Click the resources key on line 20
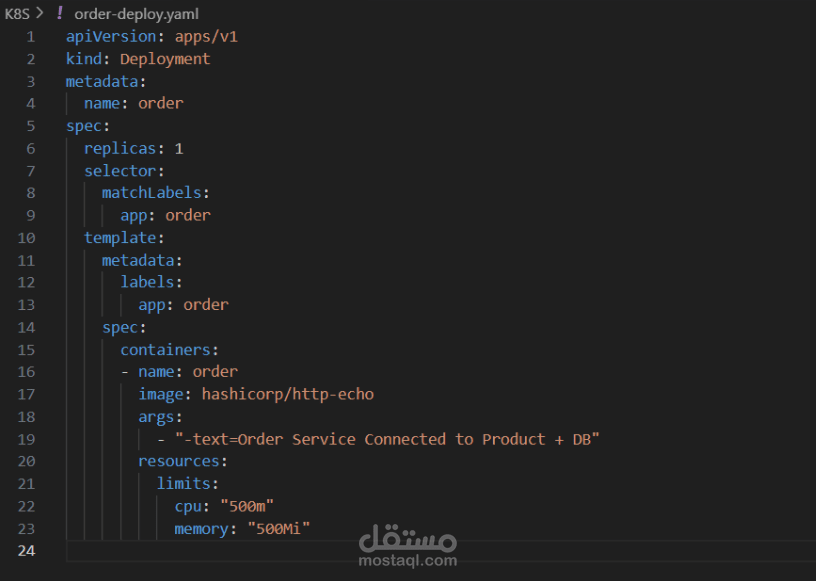Screen dimensions: 816x581 (x=178, y=461)
